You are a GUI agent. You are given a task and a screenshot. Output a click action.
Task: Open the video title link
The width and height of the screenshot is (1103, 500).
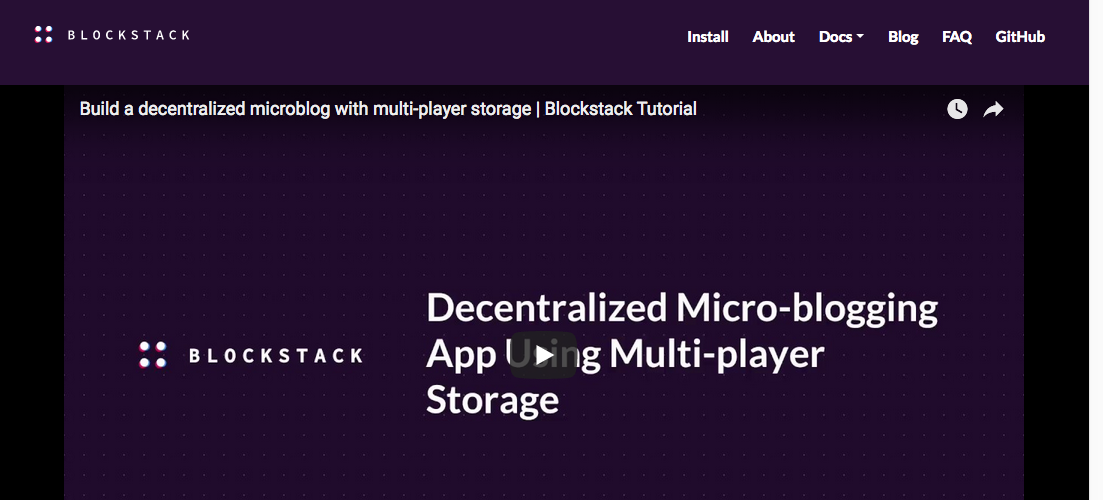[388, 109]
